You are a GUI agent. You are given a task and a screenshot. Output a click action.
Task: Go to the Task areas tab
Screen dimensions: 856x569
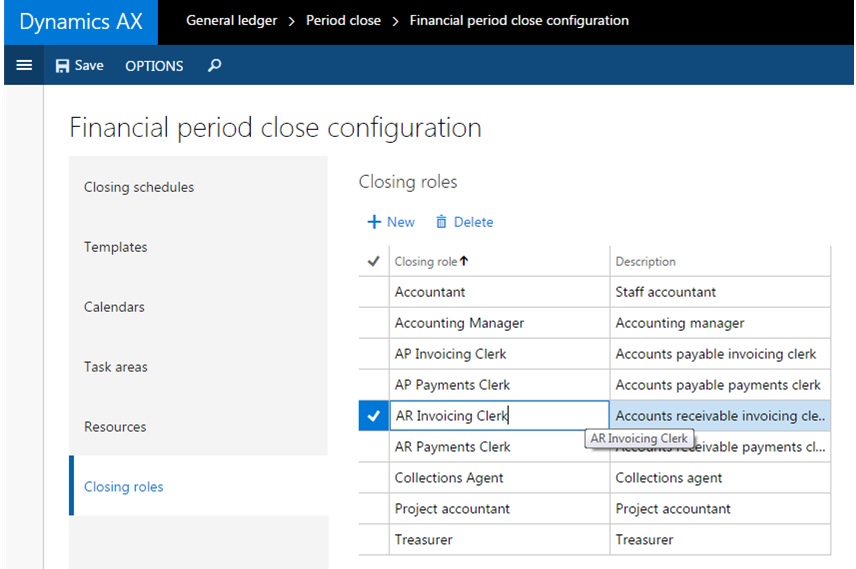tap(116, 367)
